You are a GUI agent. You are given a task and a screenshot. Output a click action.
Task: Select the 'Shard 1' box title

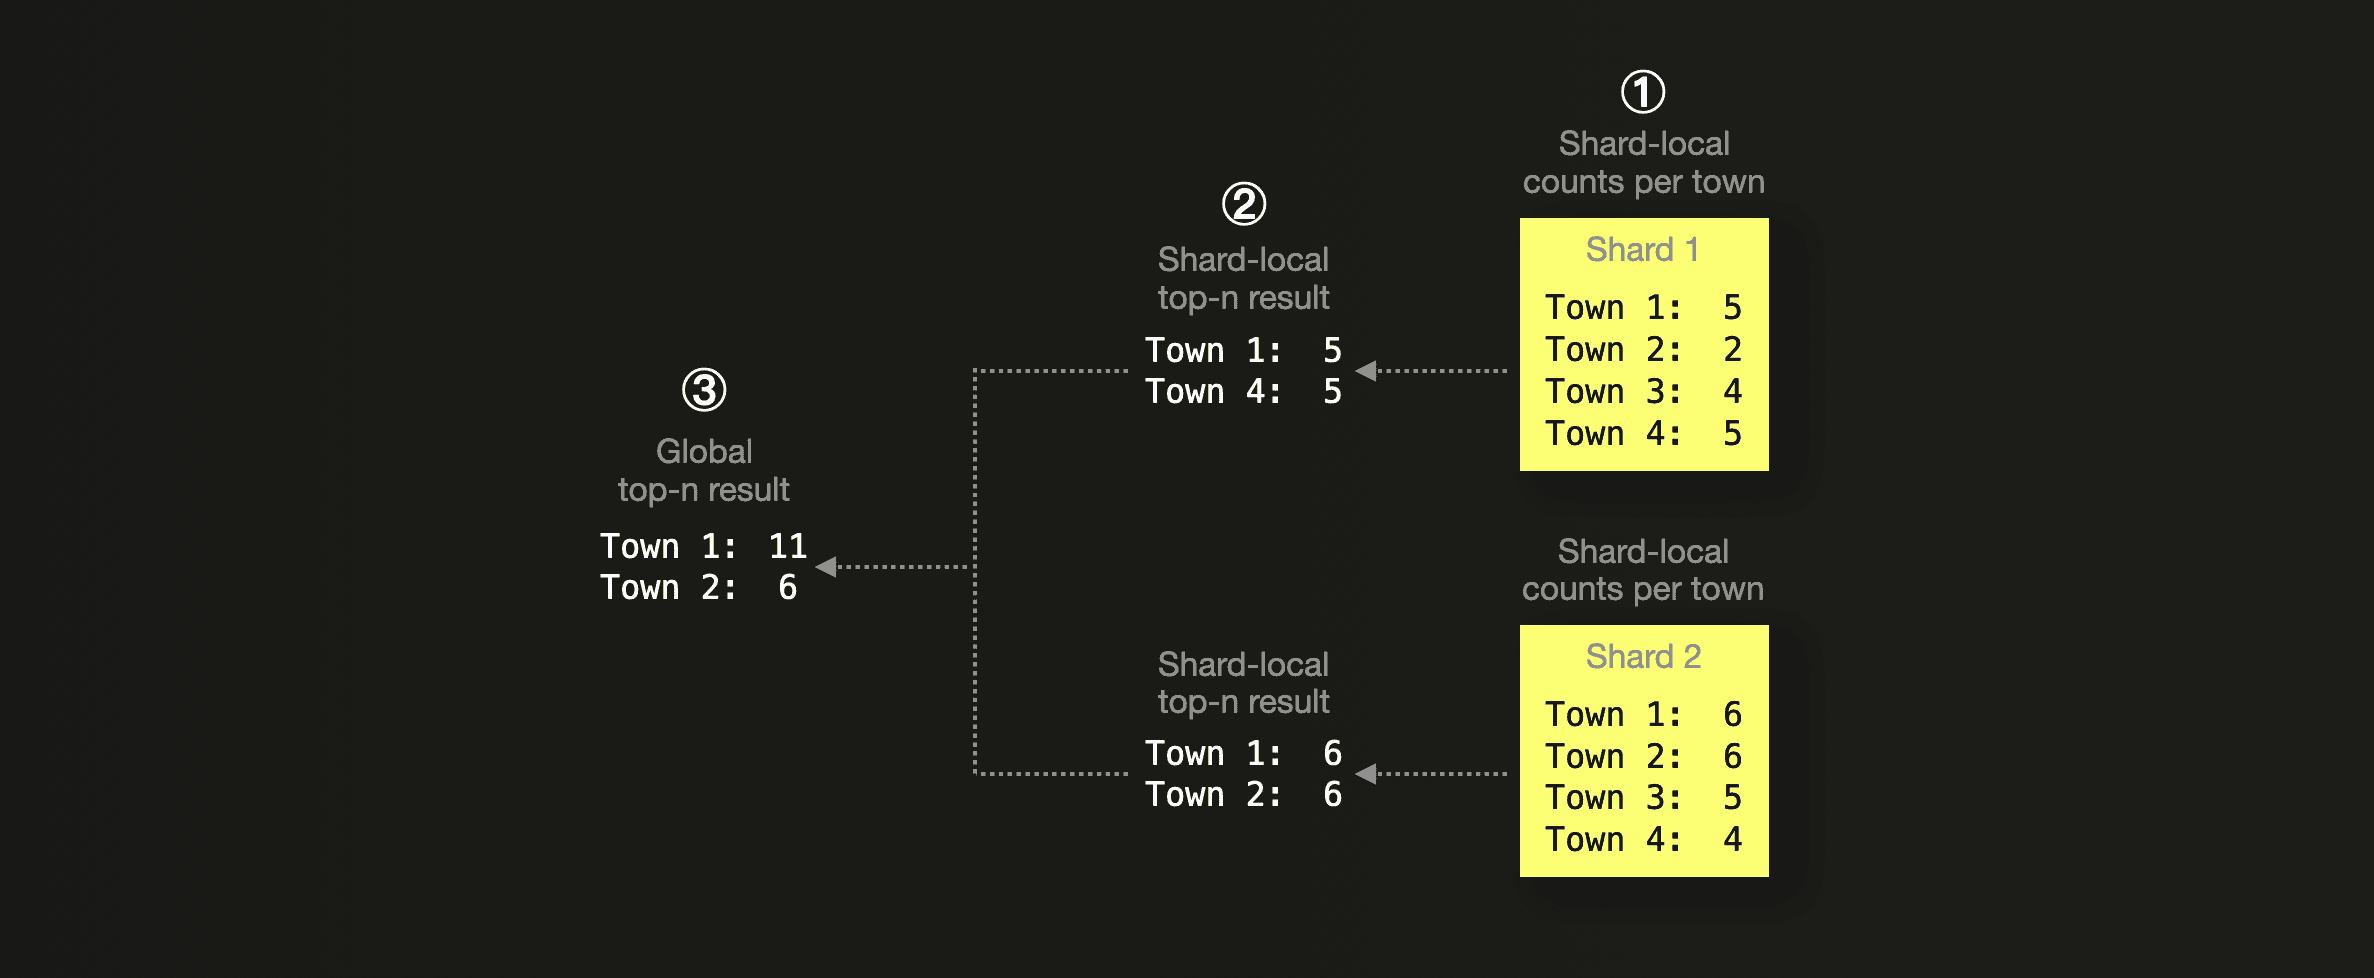pos(1643,249)
